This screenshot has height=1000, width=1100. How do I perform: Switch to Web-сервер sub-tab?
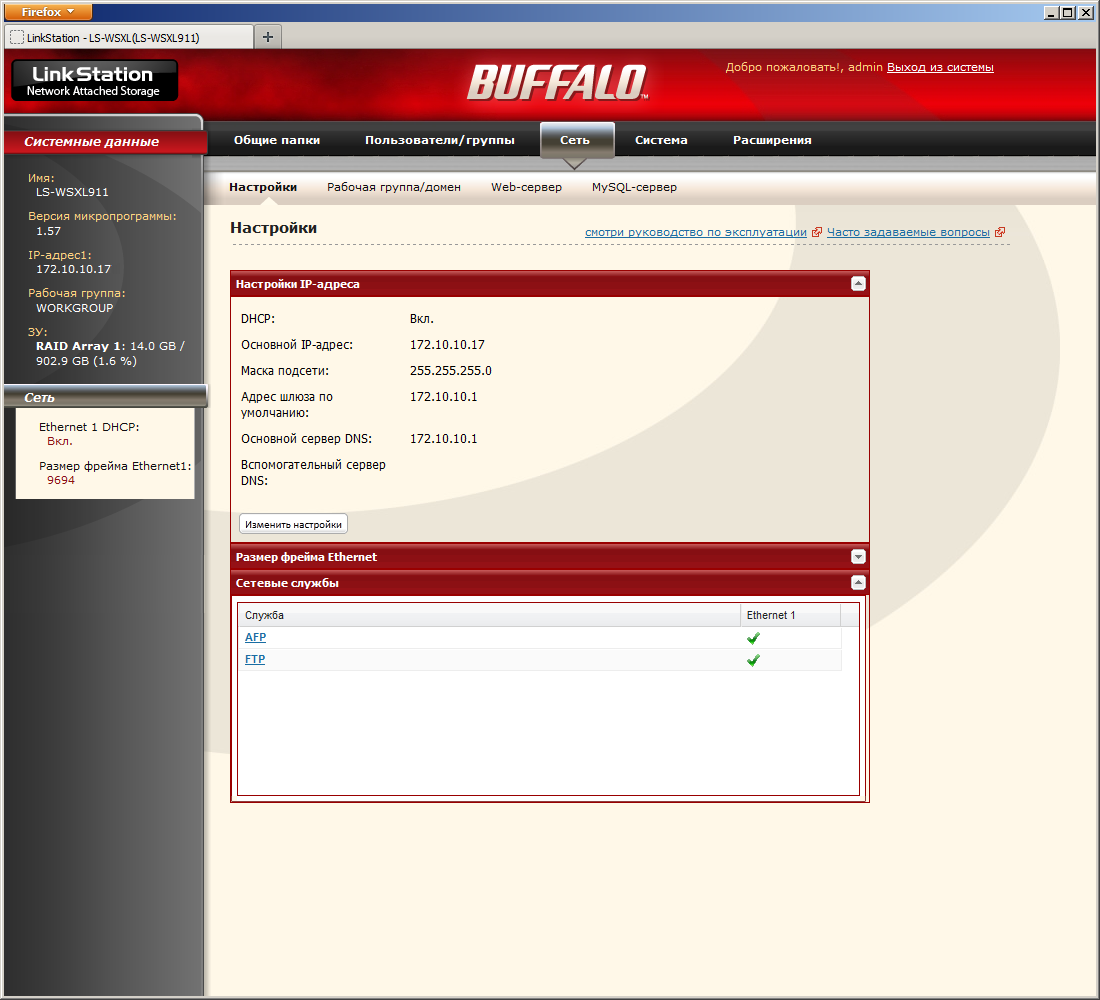coord(526,187)
